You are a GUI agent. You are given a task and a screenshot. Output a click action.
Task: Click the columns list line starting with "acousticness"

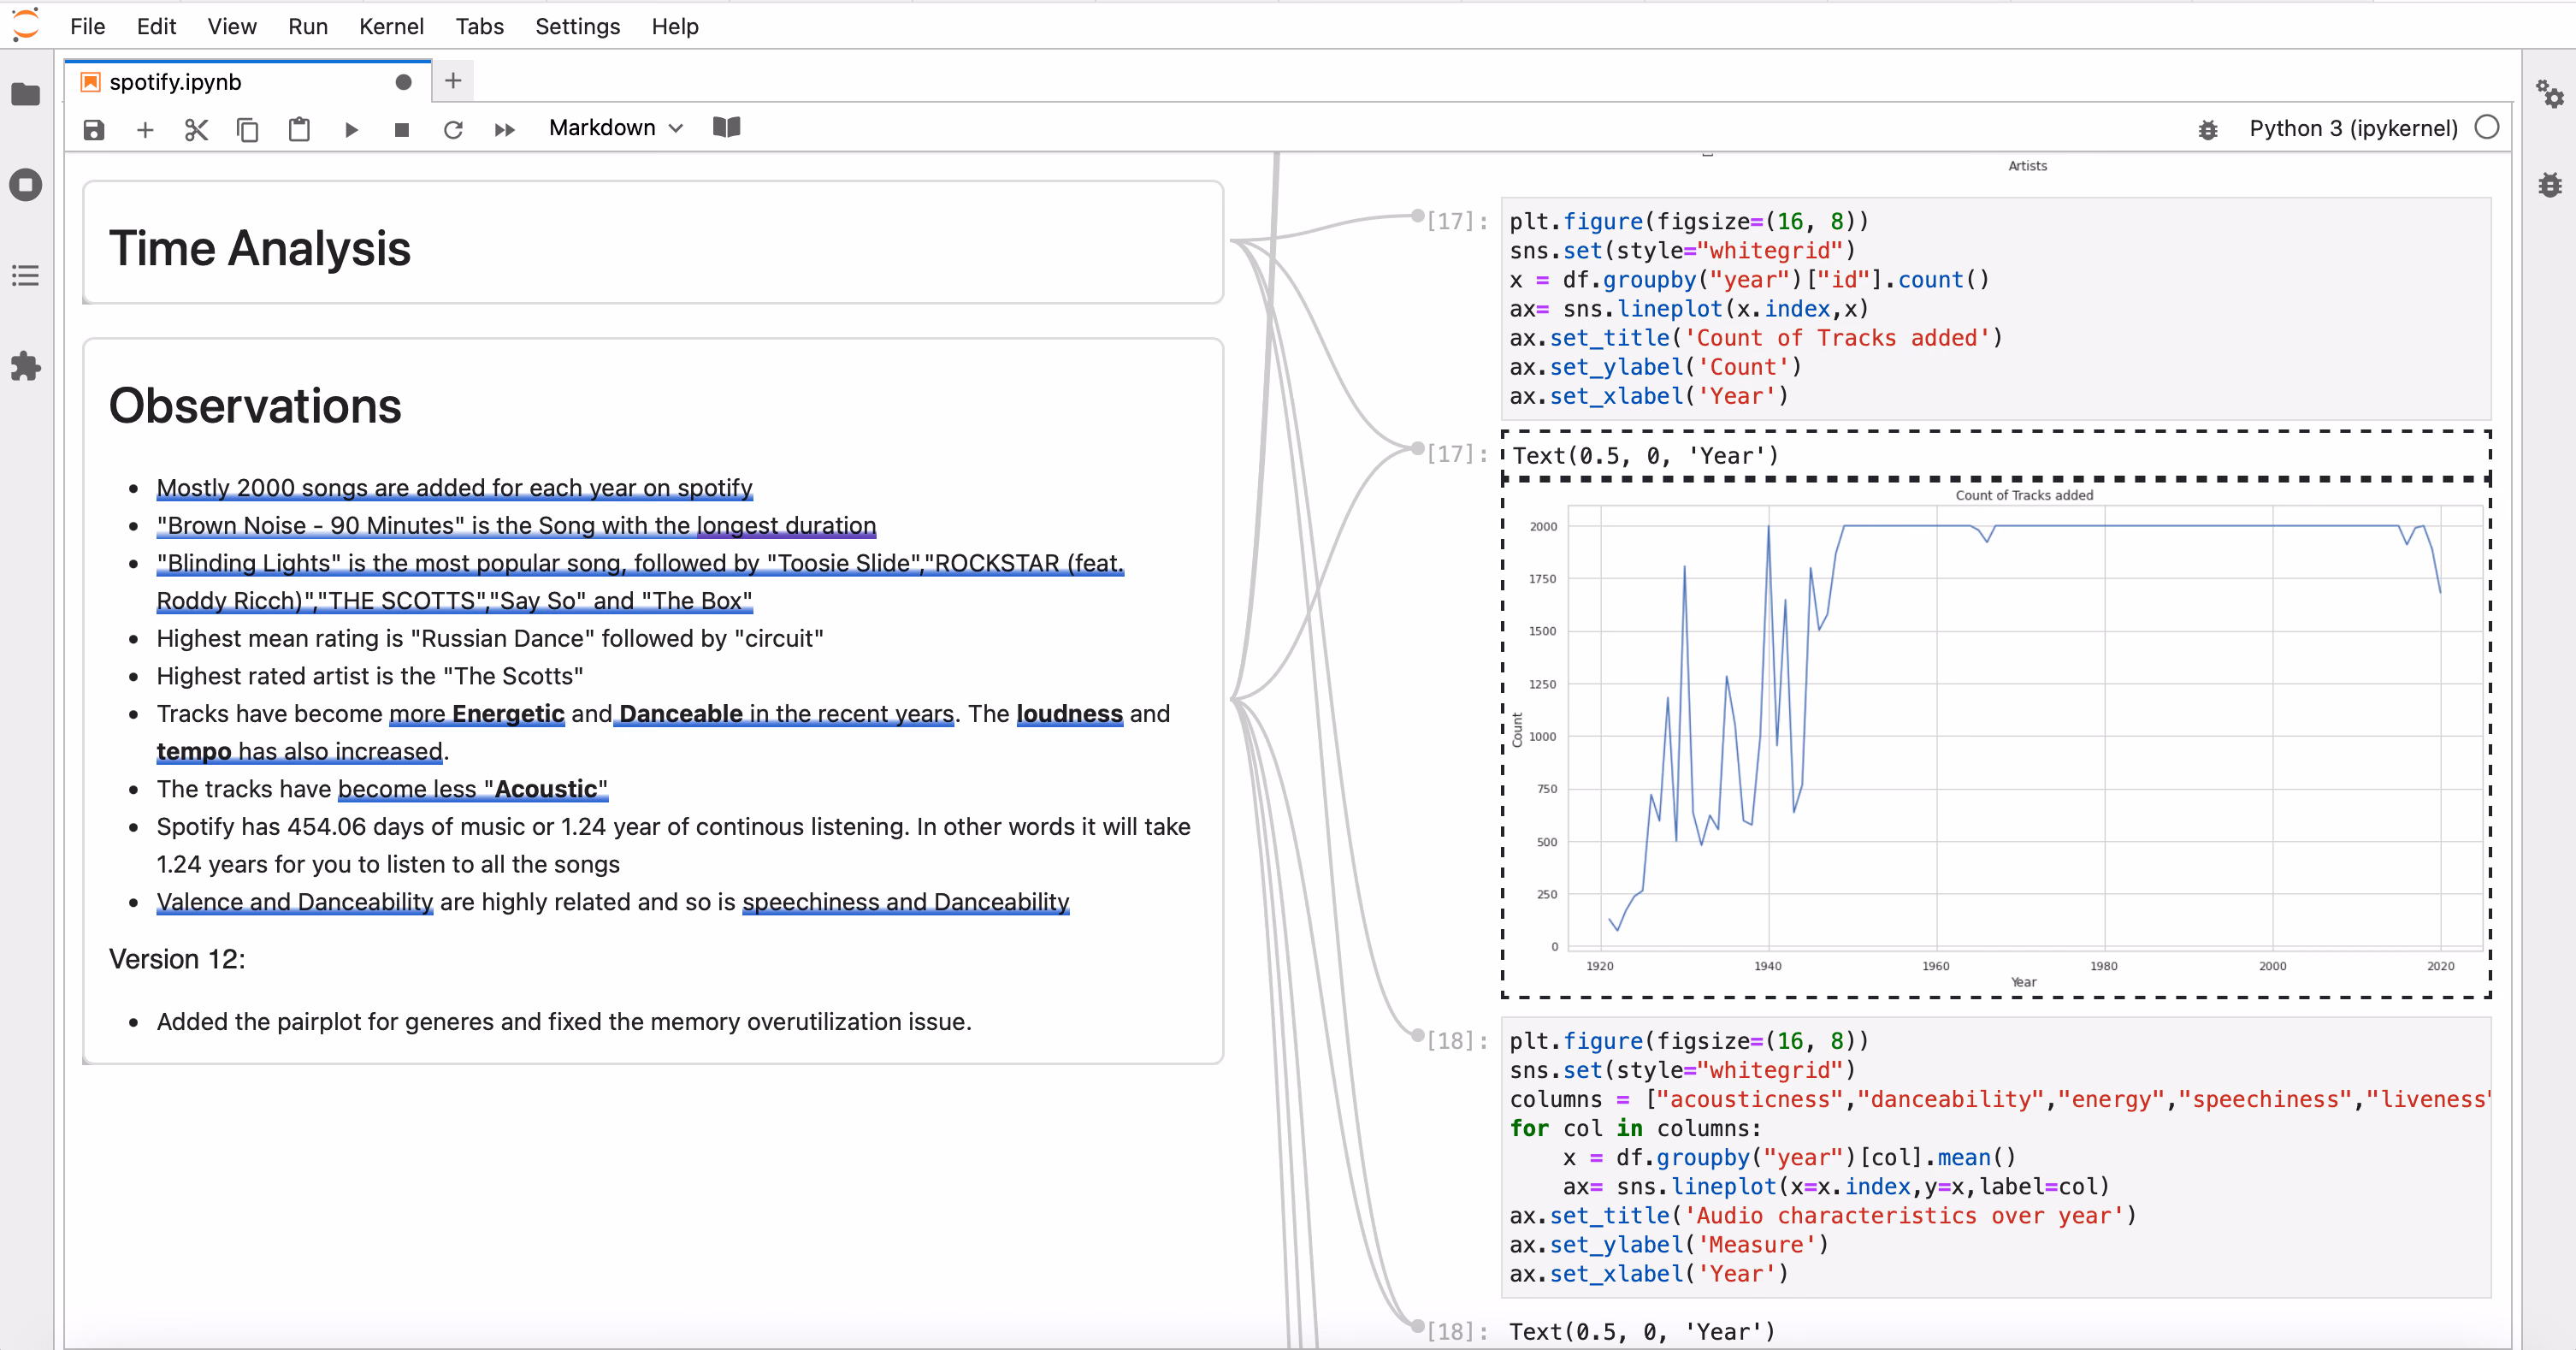tap(1999, 1099)
